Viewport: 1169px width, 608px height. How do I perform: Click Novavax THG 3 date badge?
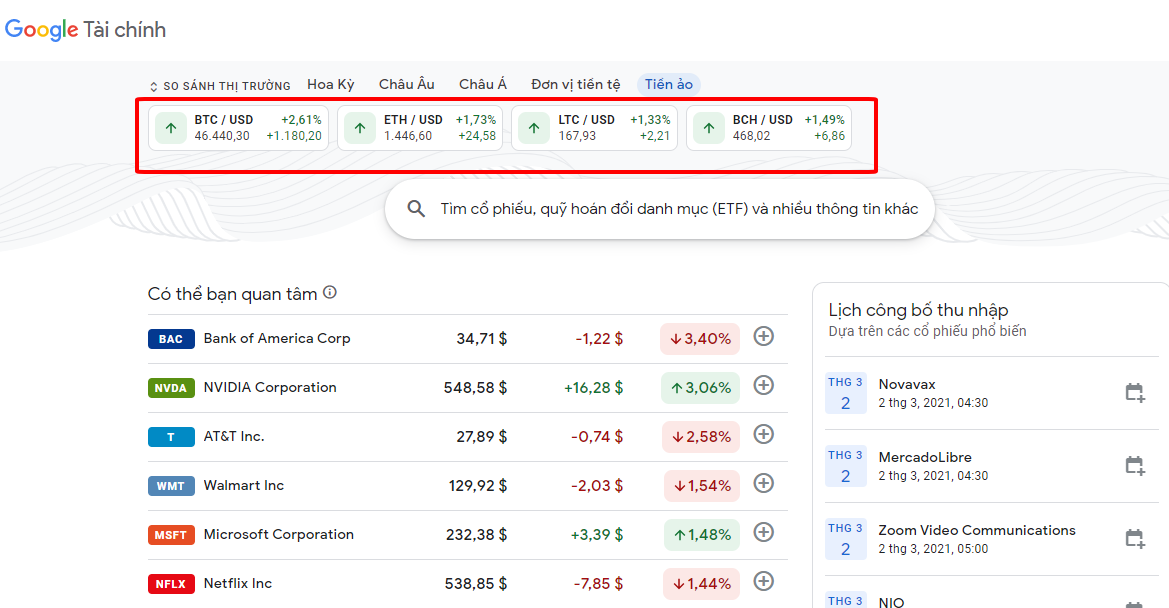[x=845, y=393]
